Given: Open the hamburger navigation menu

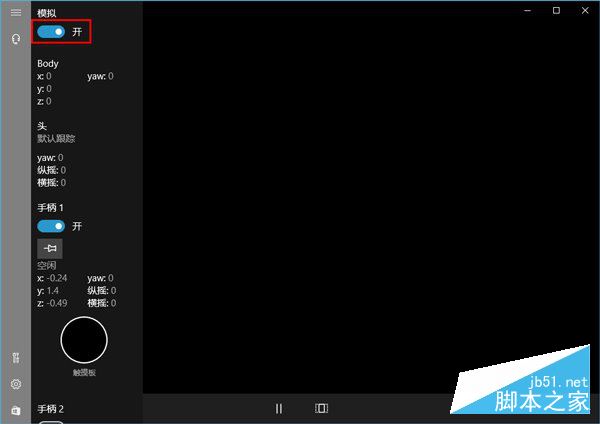Looking at the screenshot, I should click(x=15, y=12).
